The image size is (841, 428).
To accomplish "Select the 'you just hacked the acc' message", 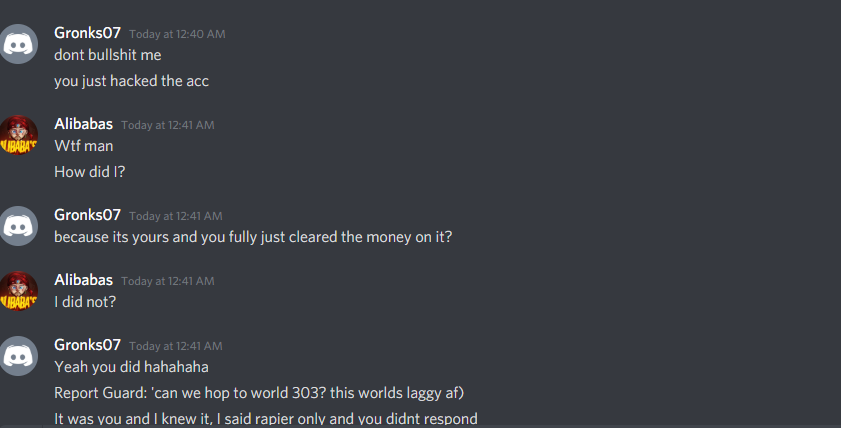I will tap(131, 81).
